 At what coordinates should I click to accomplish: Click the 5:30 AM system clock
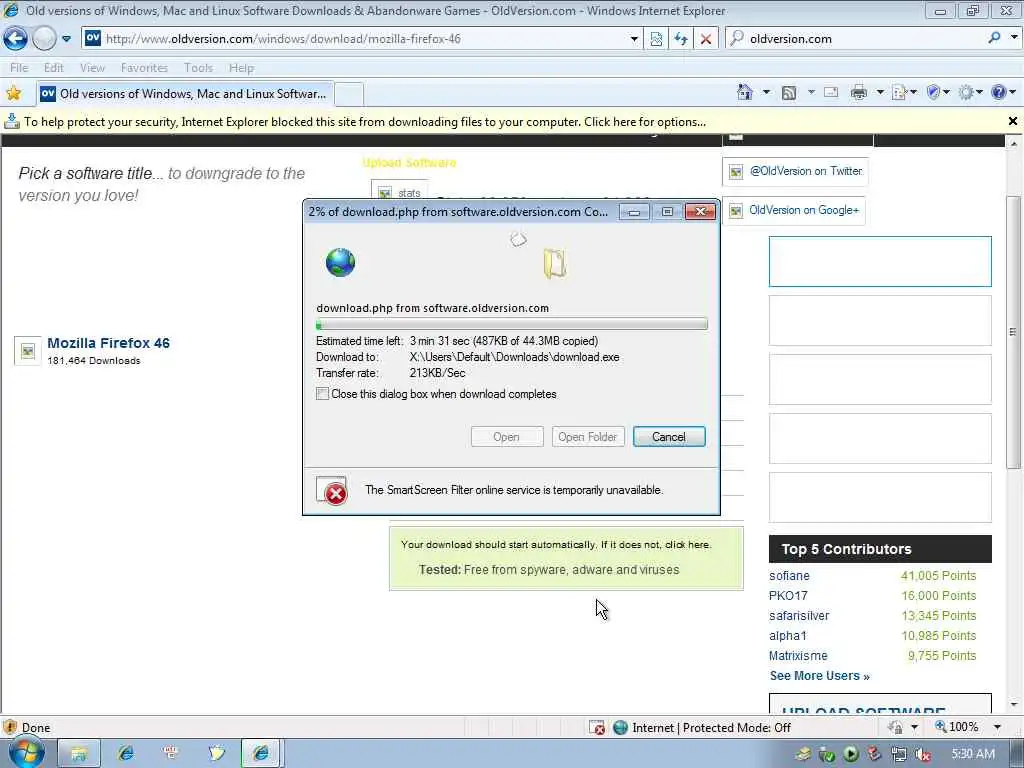coord(973,754)
